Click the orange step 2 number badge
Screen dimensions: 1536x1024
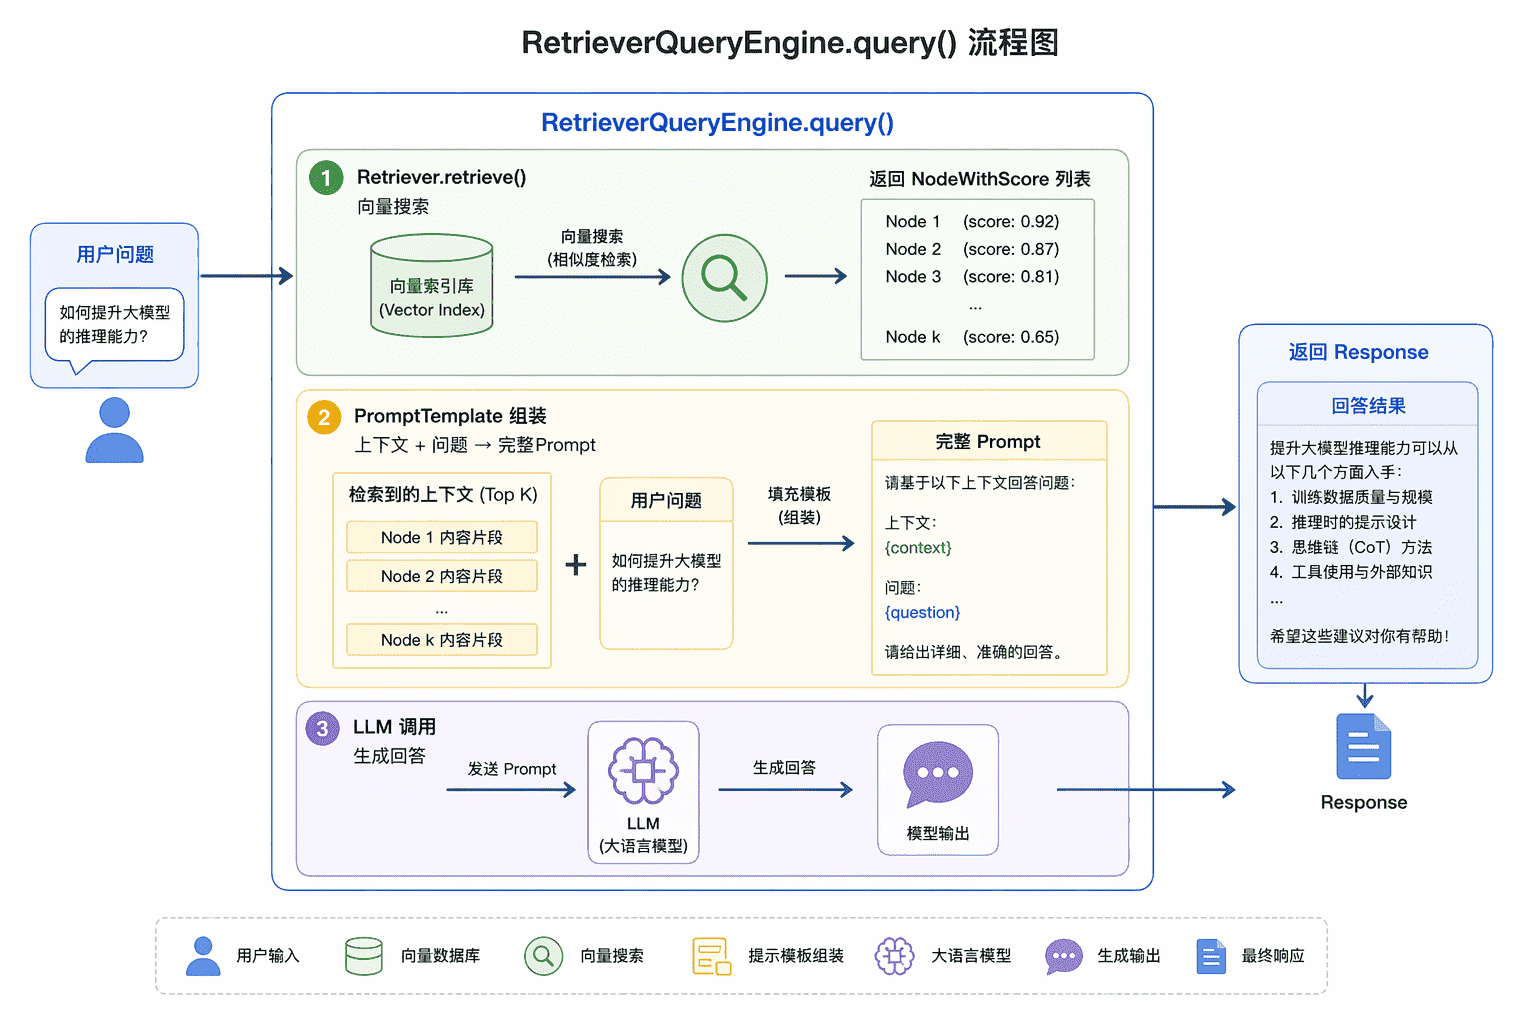[324, 417]
